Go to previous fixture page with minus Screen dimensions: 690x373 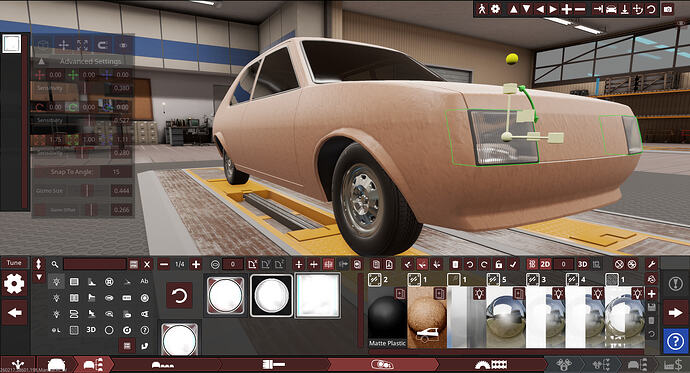click(x=164, y=264)
